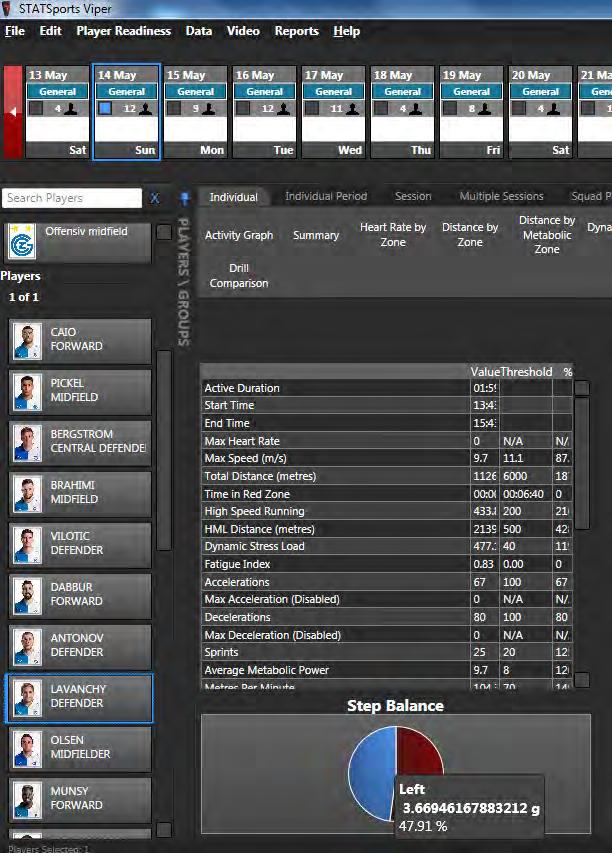Select the Offensiv midfield group
Image resolution: width=612 pixels, height=853 pixels.
pyautogui.click(x=79, y=243)
